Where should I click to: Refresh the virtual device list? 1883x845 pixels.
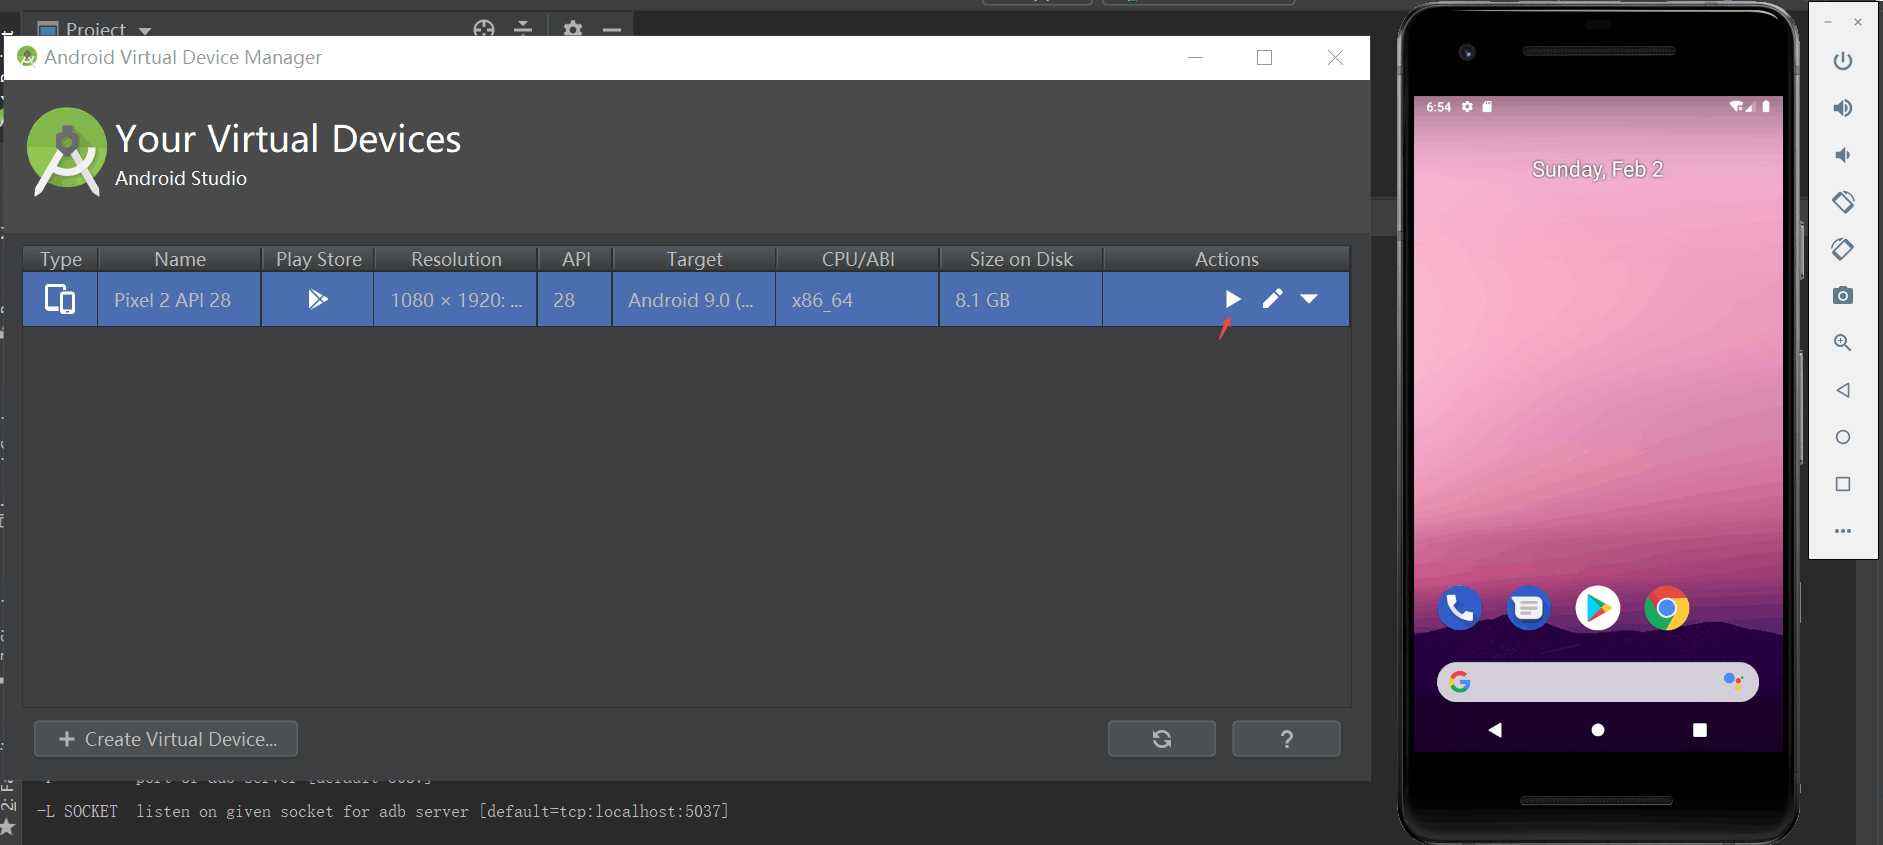coord(1162,739)
